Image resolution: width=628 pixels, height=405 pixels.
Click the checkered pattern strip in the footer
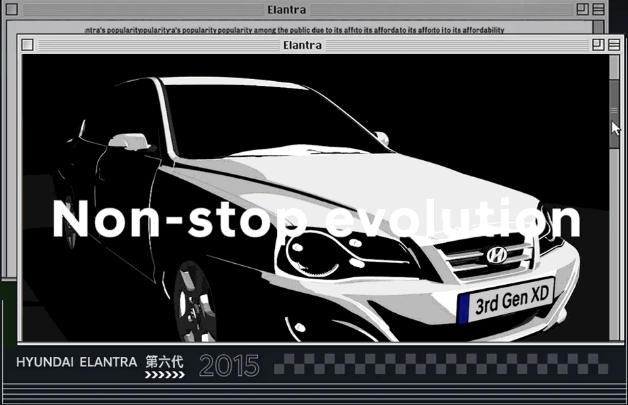pyautogui.click(x=440, y=364)
